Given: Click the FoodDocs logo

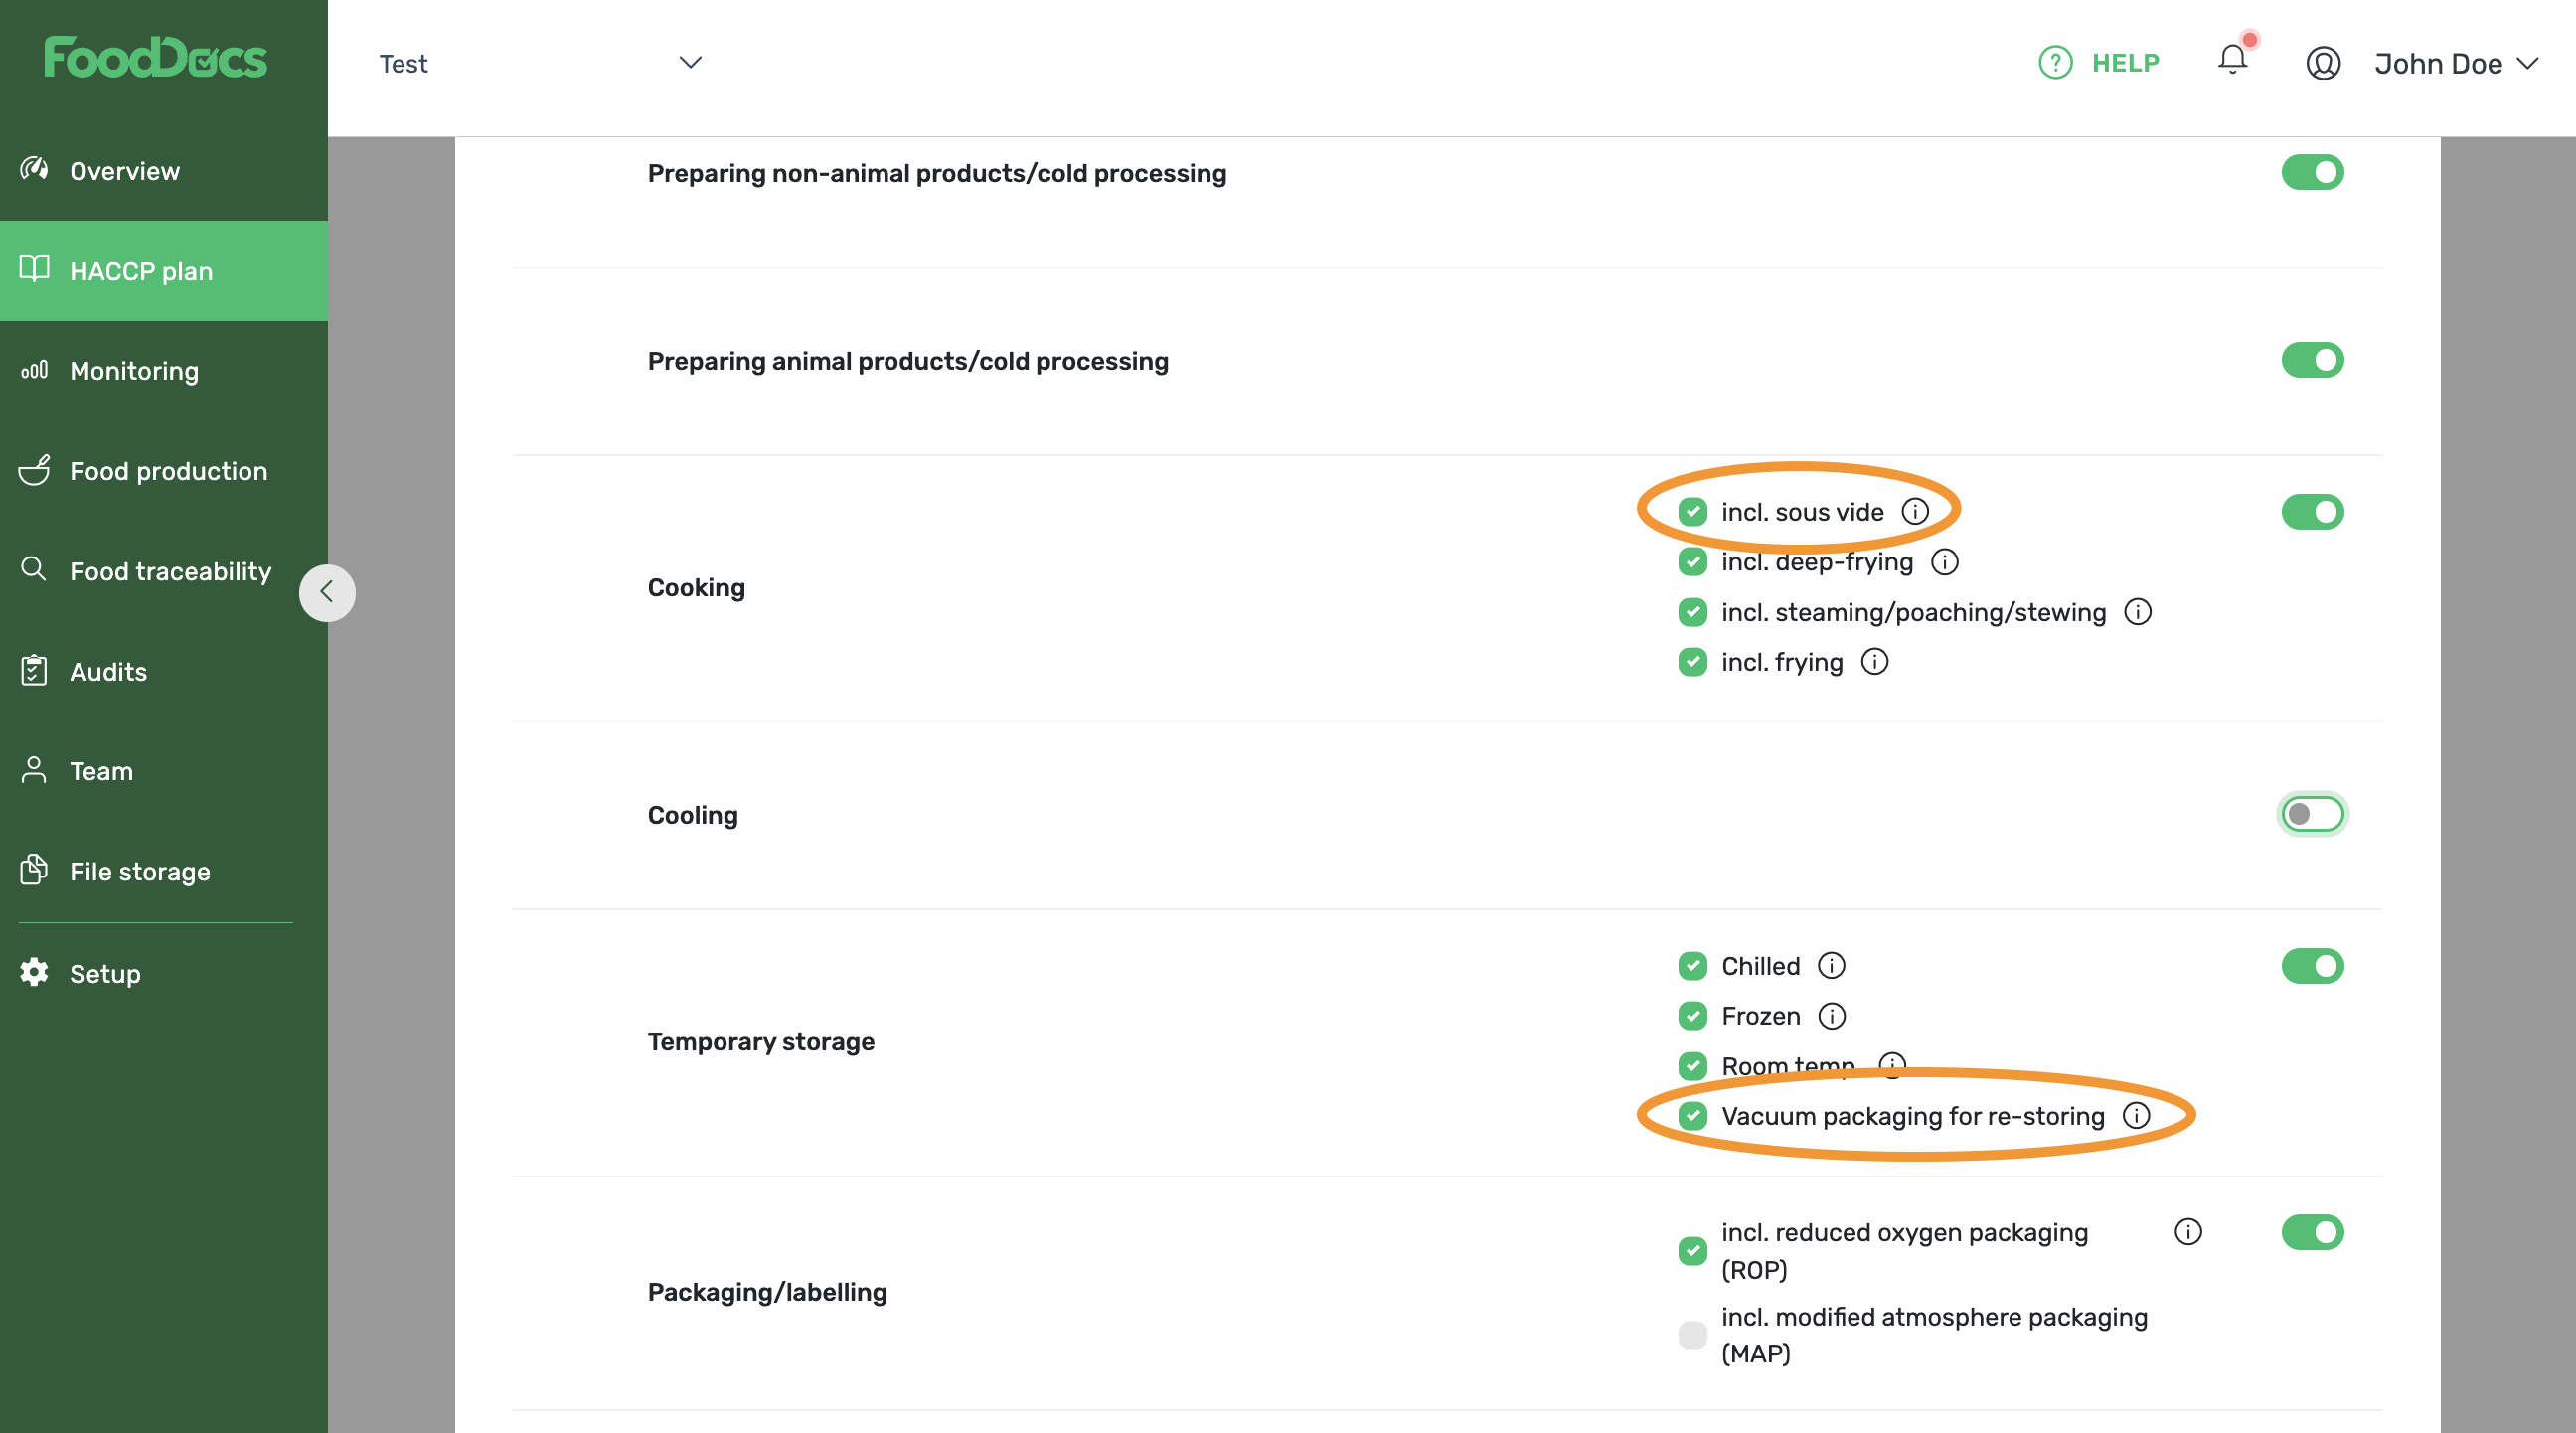Looking at the screenshot, I should pos(155,57).
